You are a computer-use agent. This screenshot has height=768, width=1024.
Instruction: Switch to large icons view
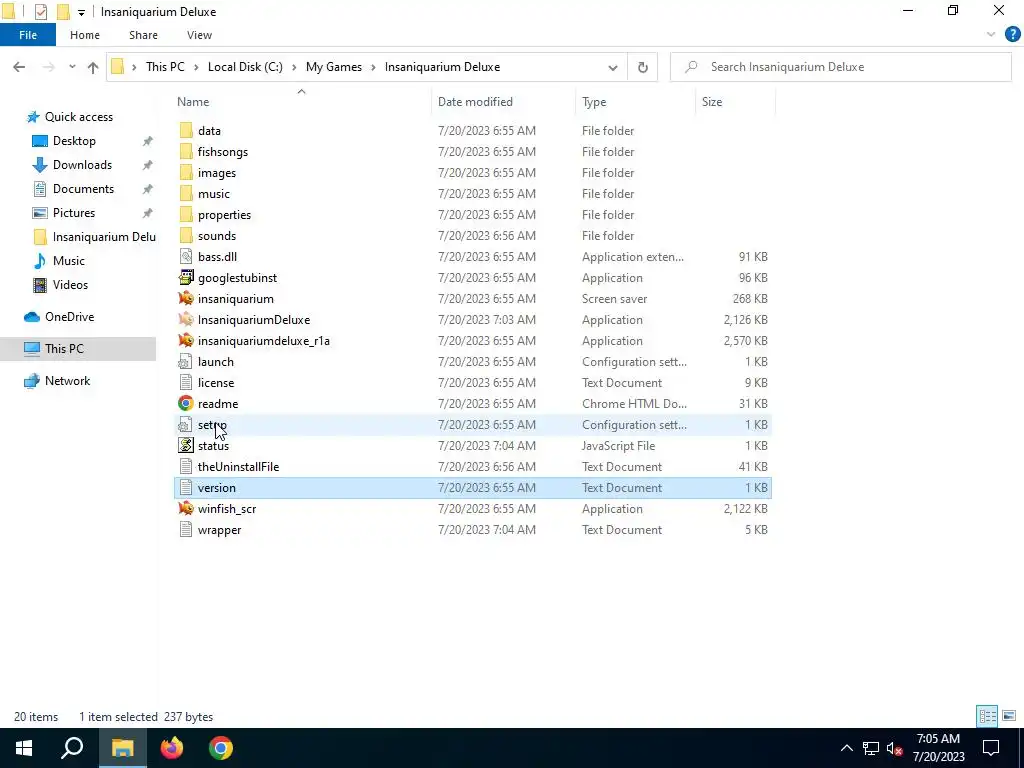point(1009,716)
